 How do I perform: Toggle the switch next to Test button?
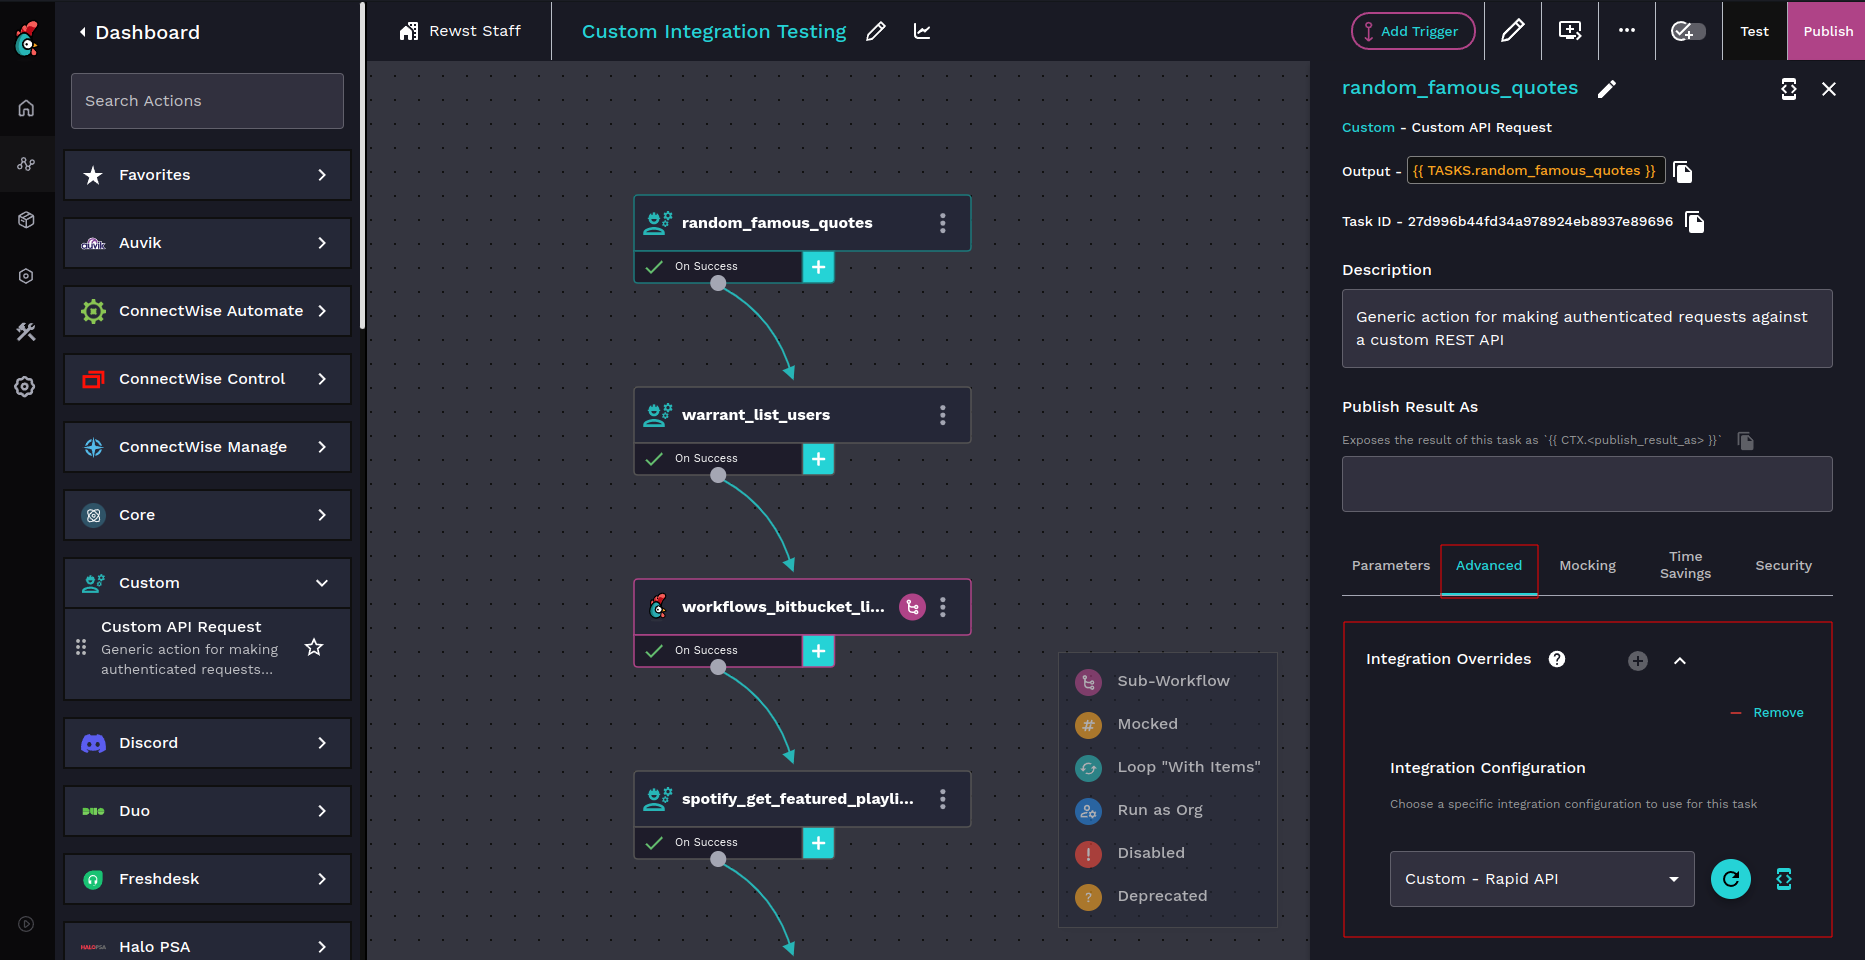pos(1688,31)
